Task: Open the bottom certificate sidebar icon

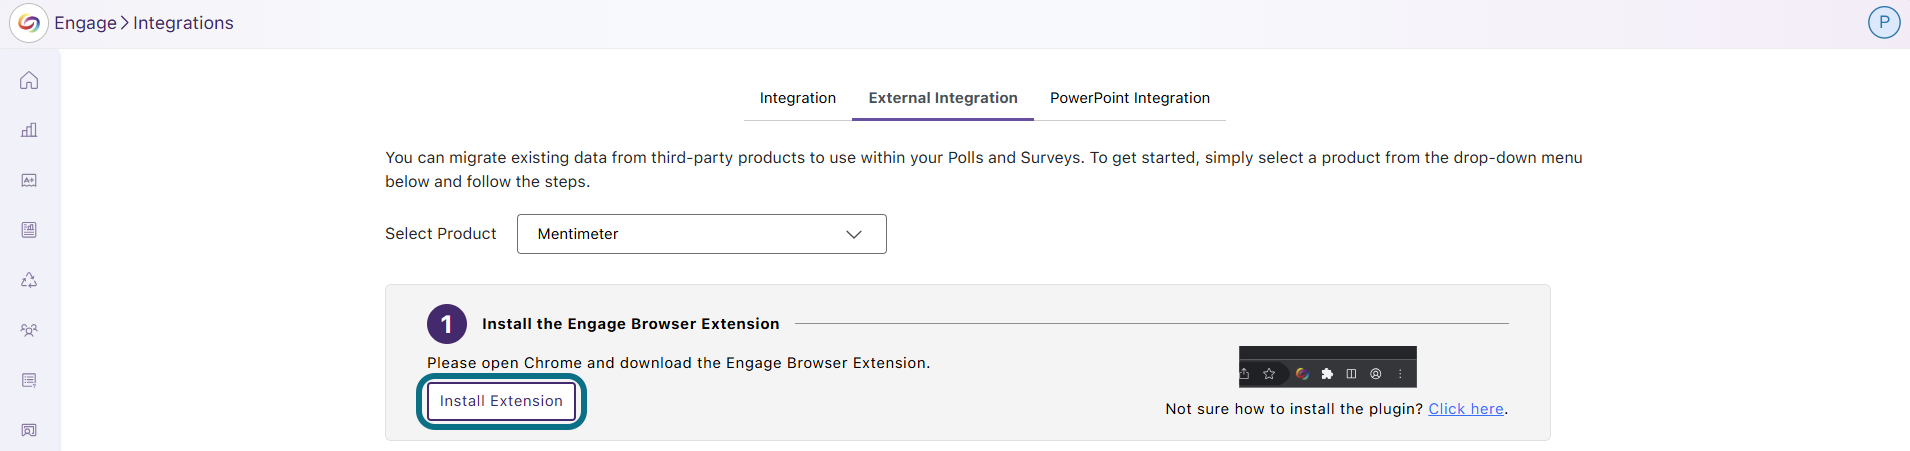Action: pyautogui.click(x=29, y=430)
